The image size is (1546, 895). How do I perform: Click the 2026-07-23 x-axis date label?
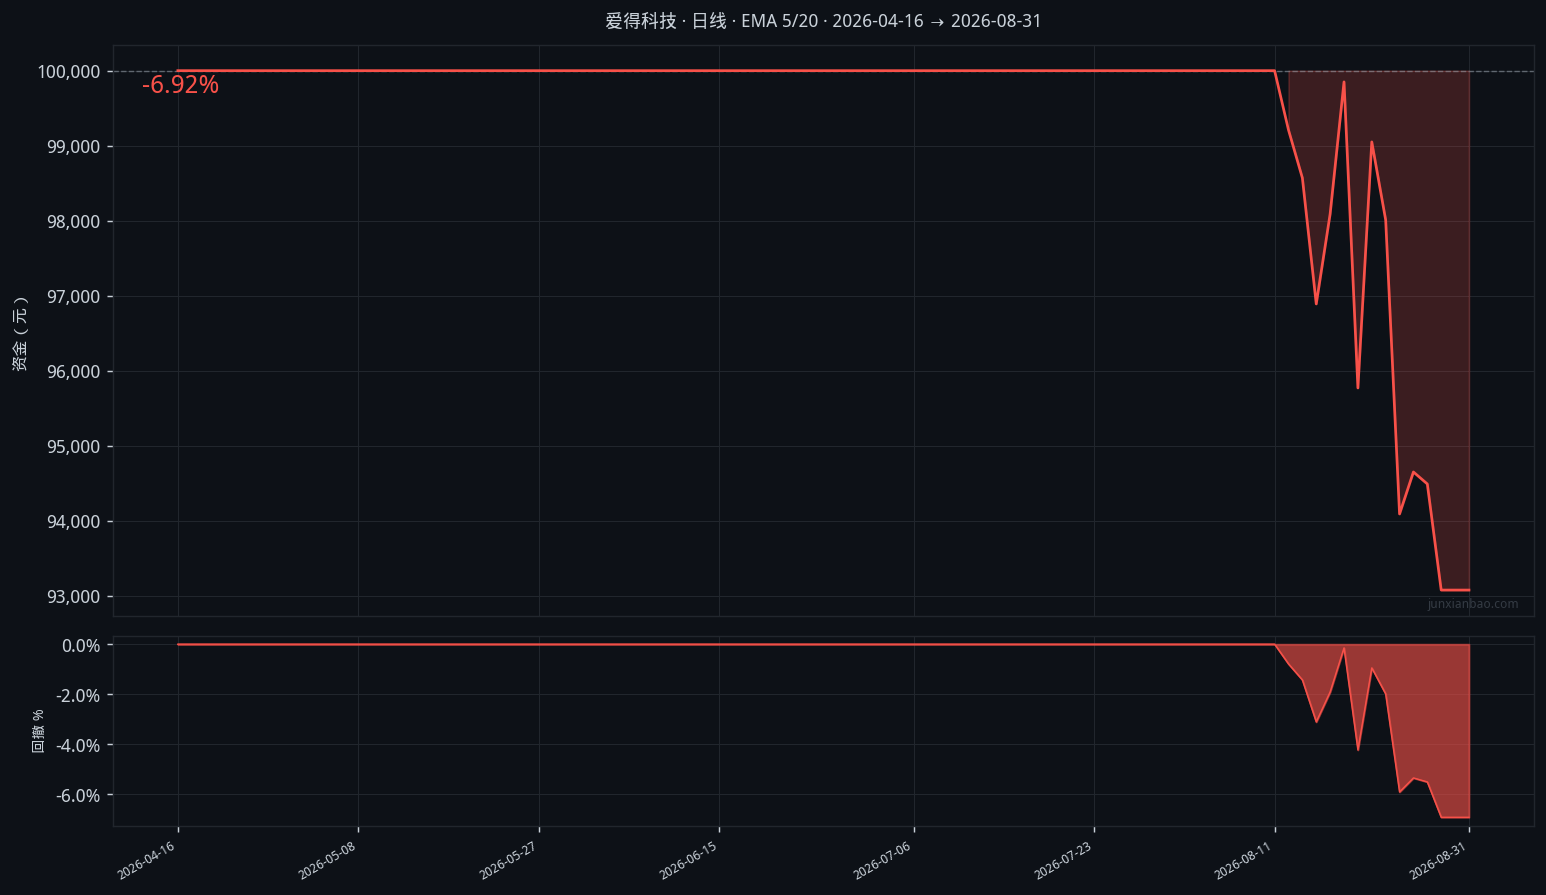1063,861
